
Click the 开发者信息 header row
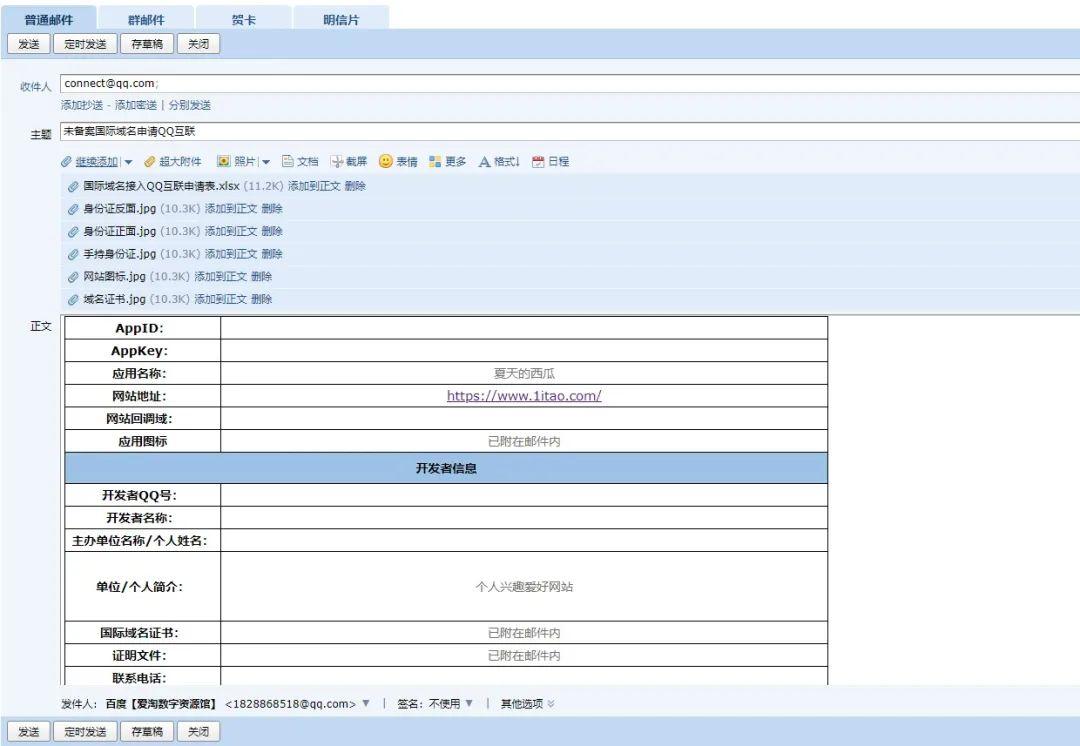tap(446, 468)
